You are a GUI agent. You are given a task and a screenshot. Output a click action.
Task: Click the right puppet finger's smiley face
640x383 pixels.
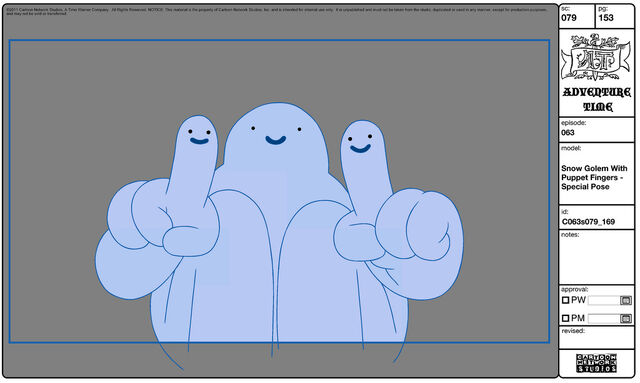[360, 143]
